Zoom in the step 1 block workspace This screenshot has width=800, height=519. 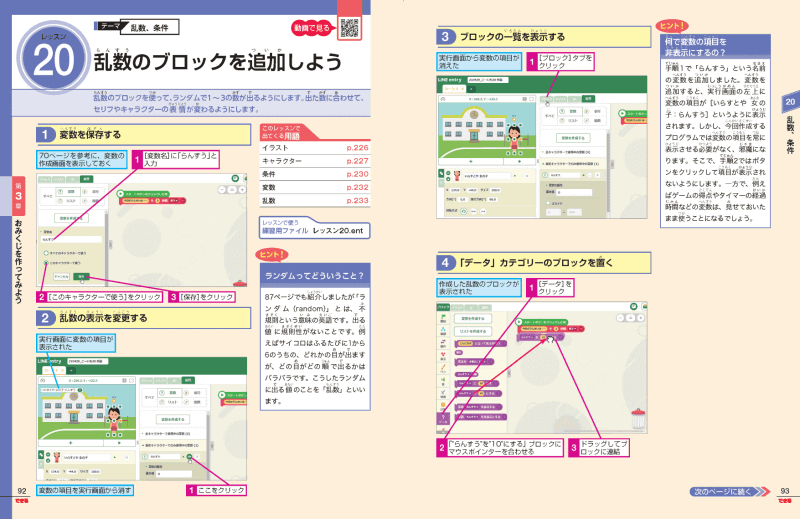pyautogui.click(x=242, y=189)
